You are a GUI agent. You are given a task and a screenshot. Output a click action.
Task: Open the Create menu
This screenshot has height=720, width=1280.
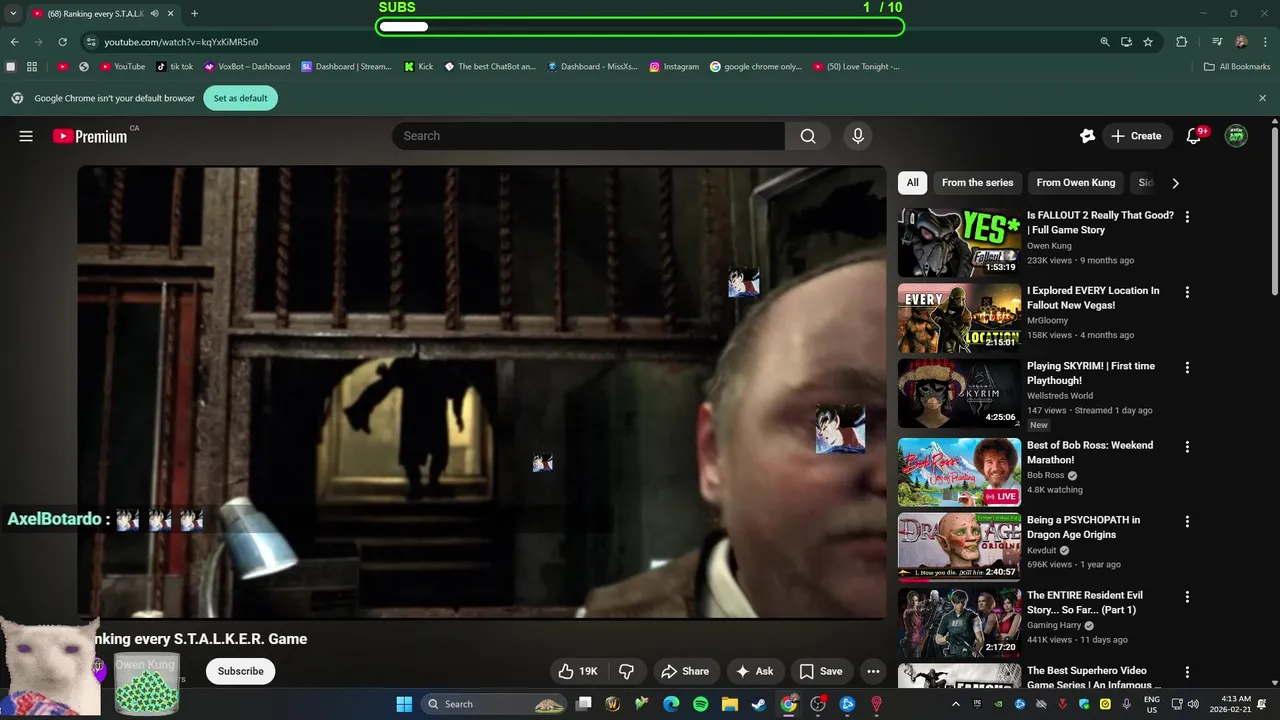click(x=1136, y=136)
